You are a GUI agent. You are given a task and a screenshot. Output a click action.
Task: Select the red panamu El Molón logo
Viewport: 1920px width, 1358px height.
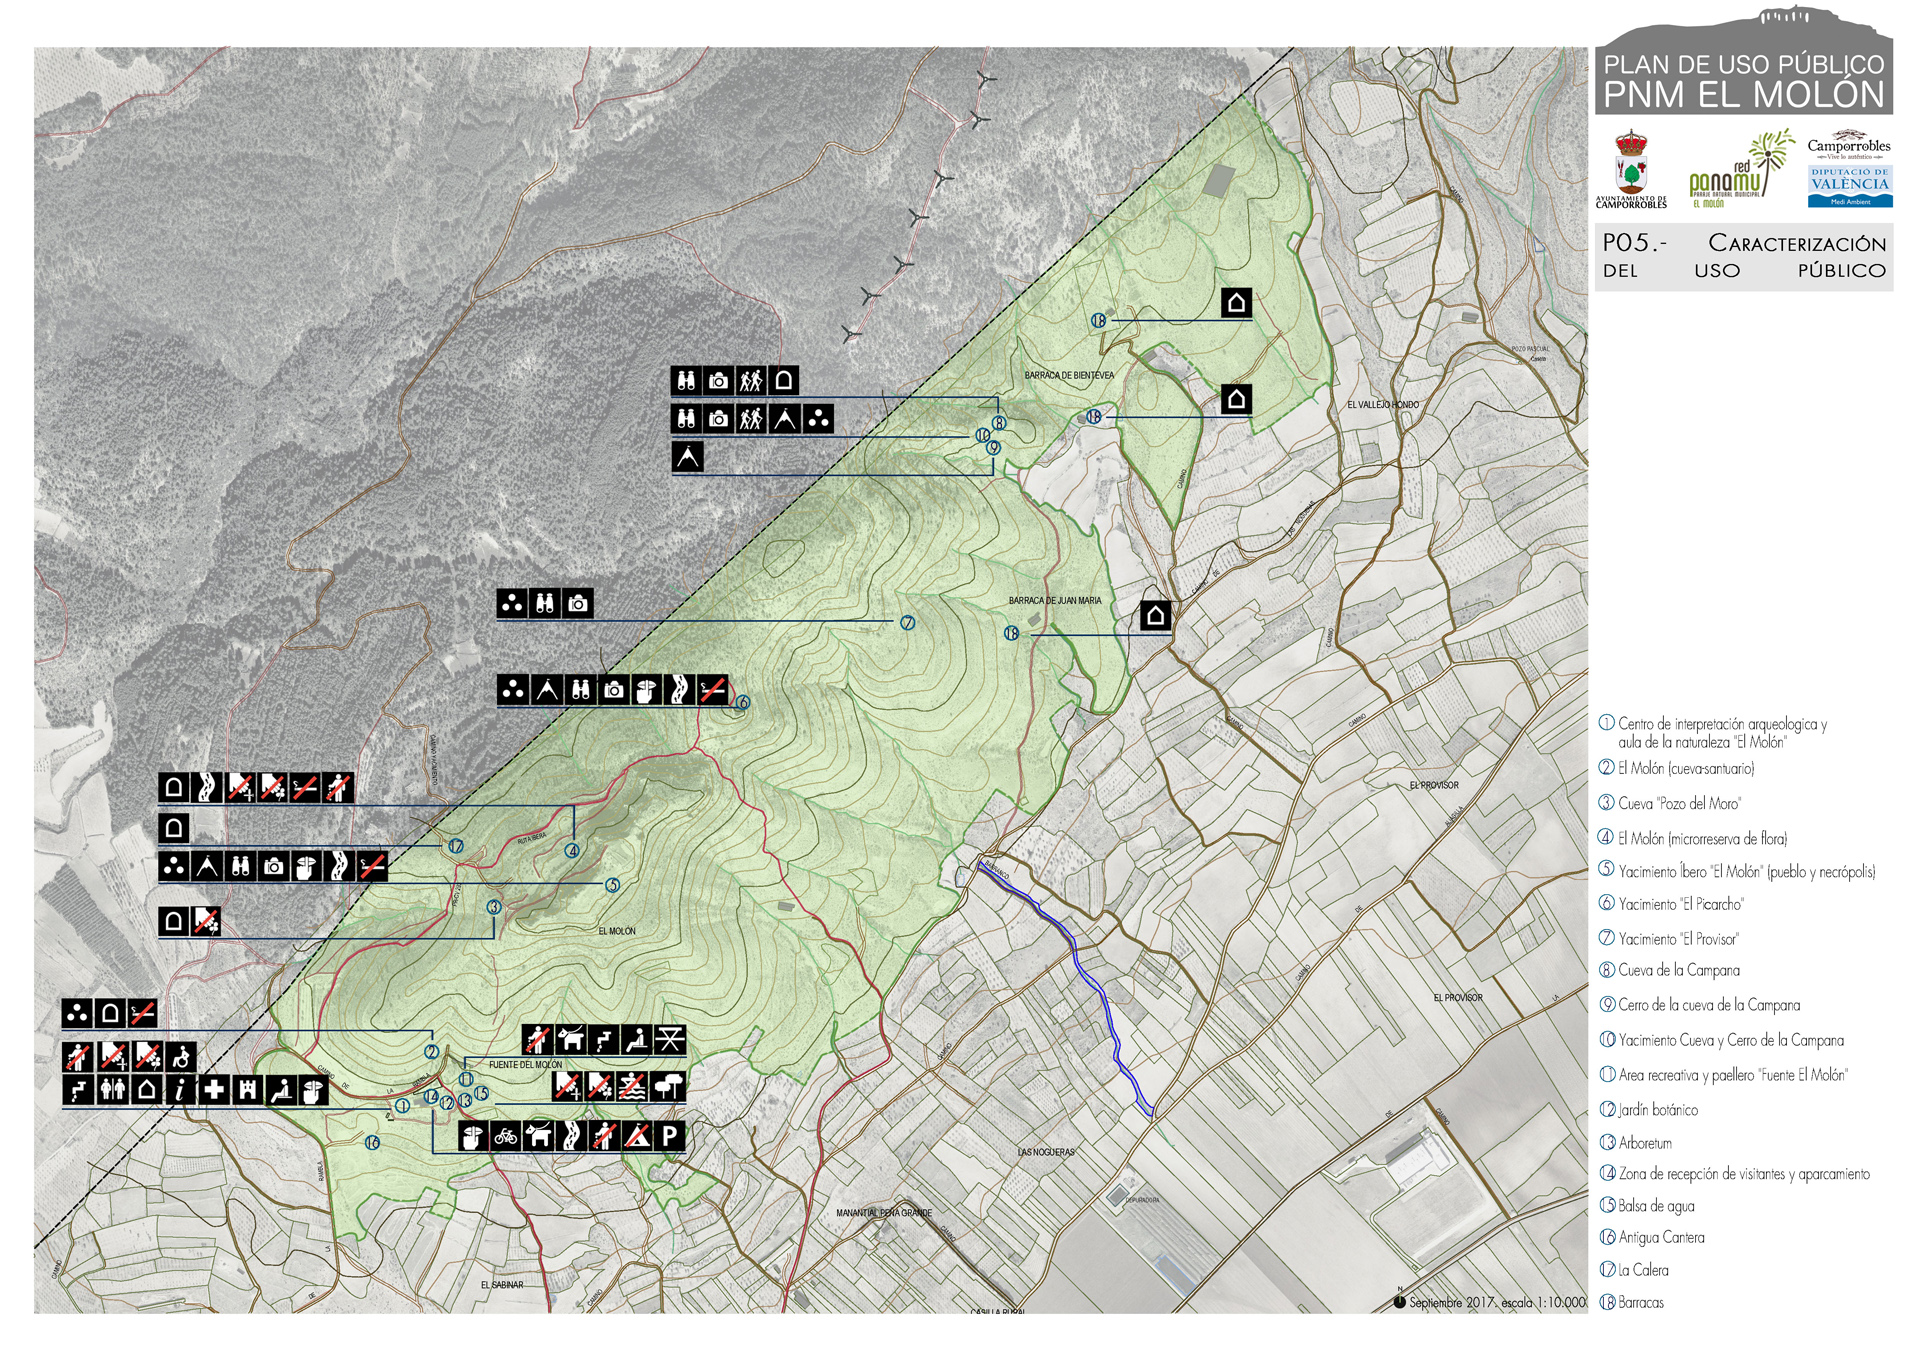1740,168
